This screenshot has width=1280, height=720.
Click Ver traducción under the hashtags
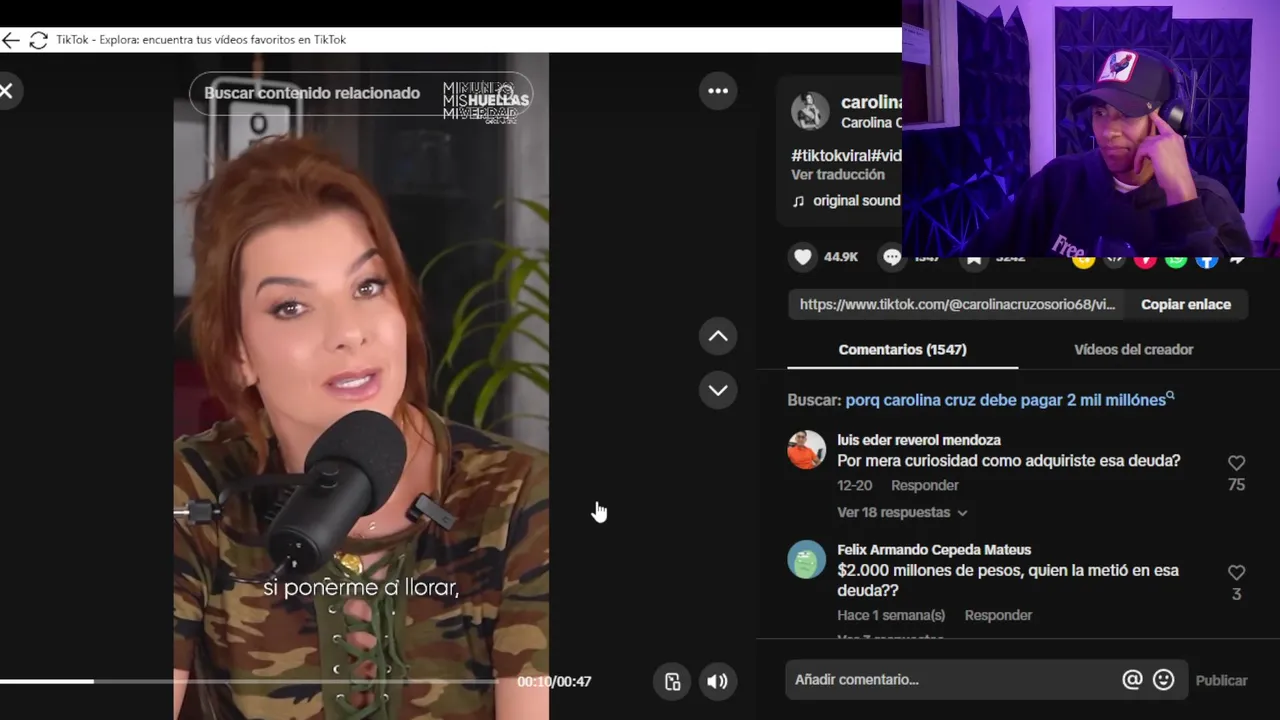pos(837,174)
